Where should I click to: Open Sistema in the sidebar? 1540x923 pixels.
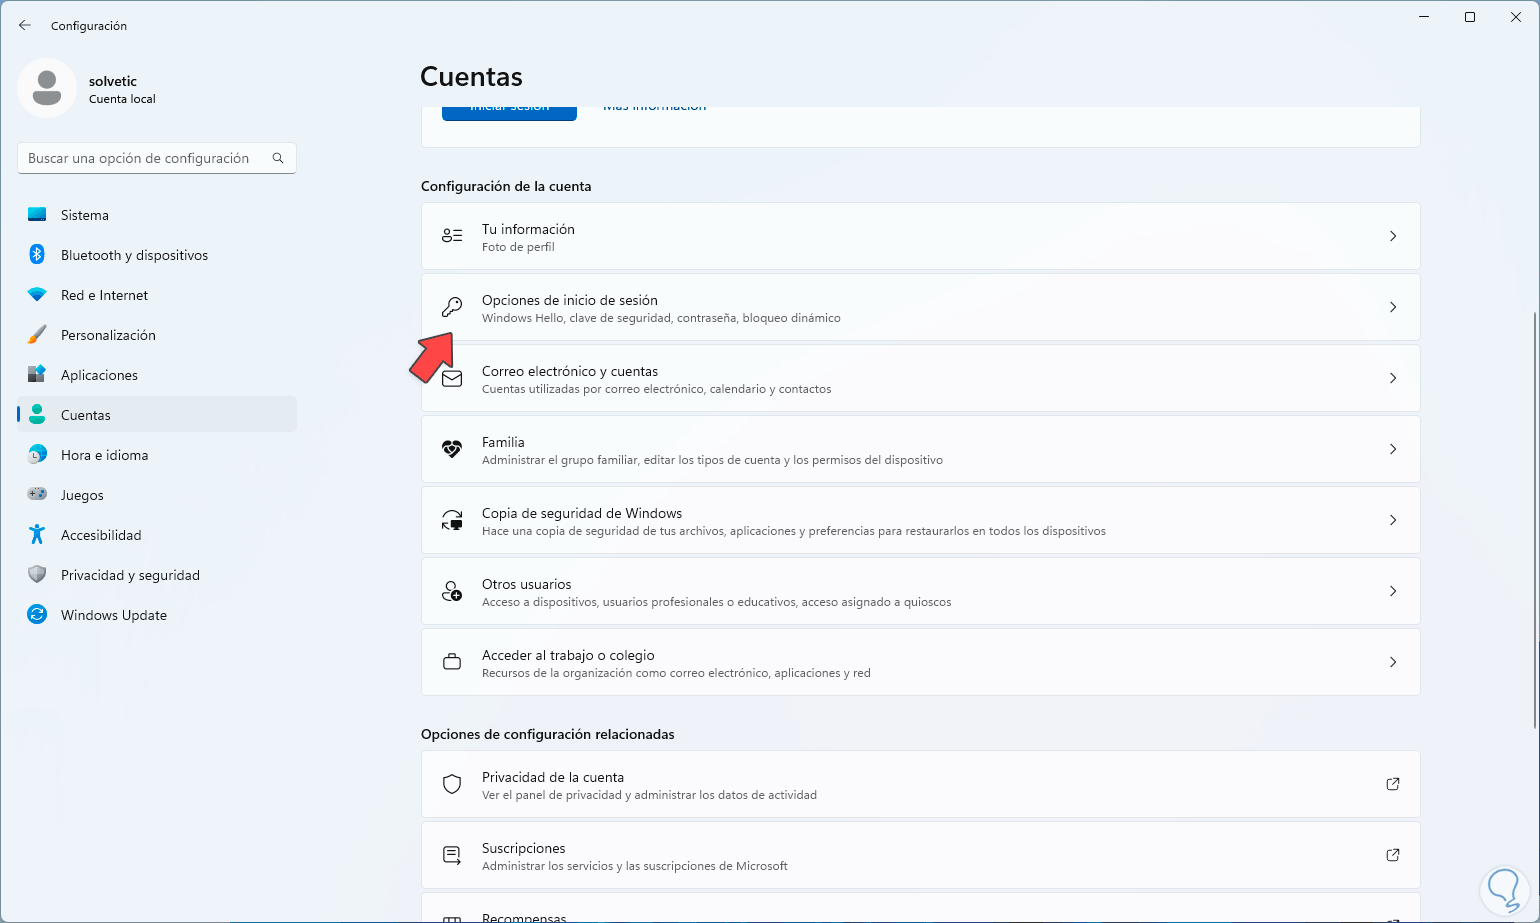click(x=85, y=215)
